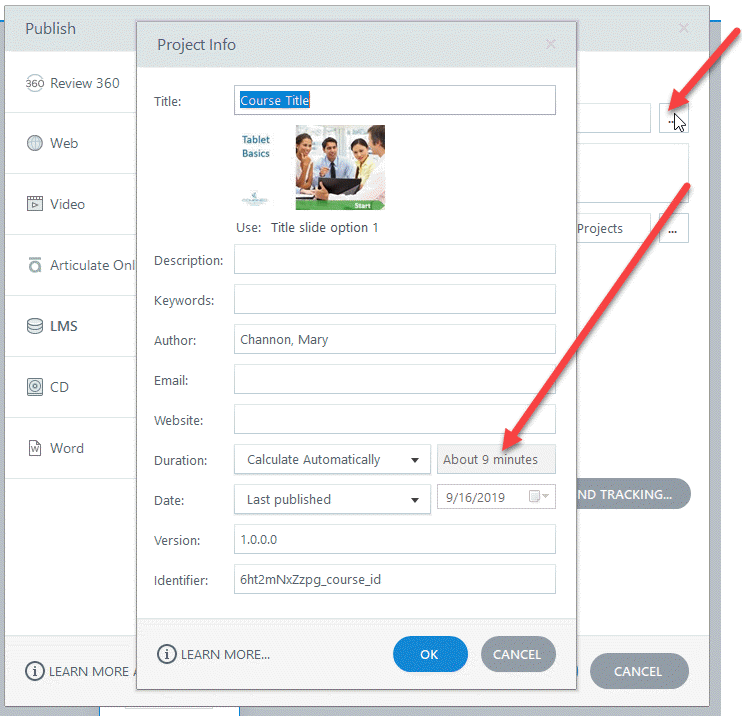Viewport: 742px width, 716px height.
Task: Click the LMS database icon
Action: point(35,326)
